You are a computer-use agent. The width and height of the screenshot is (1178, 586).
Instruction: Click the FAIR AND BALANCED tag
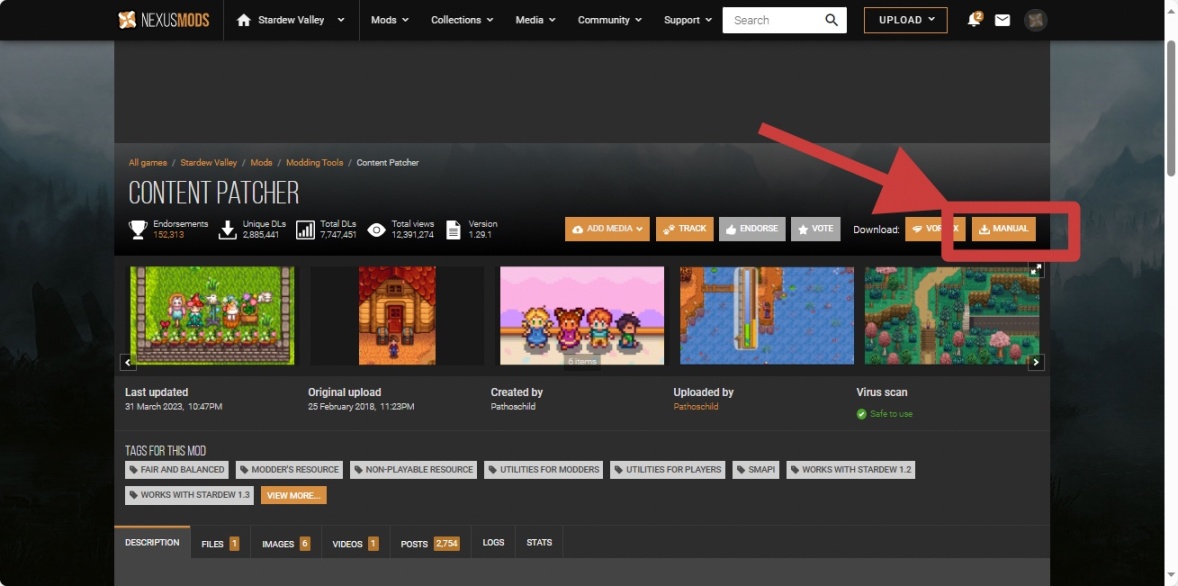click(177, 470)
